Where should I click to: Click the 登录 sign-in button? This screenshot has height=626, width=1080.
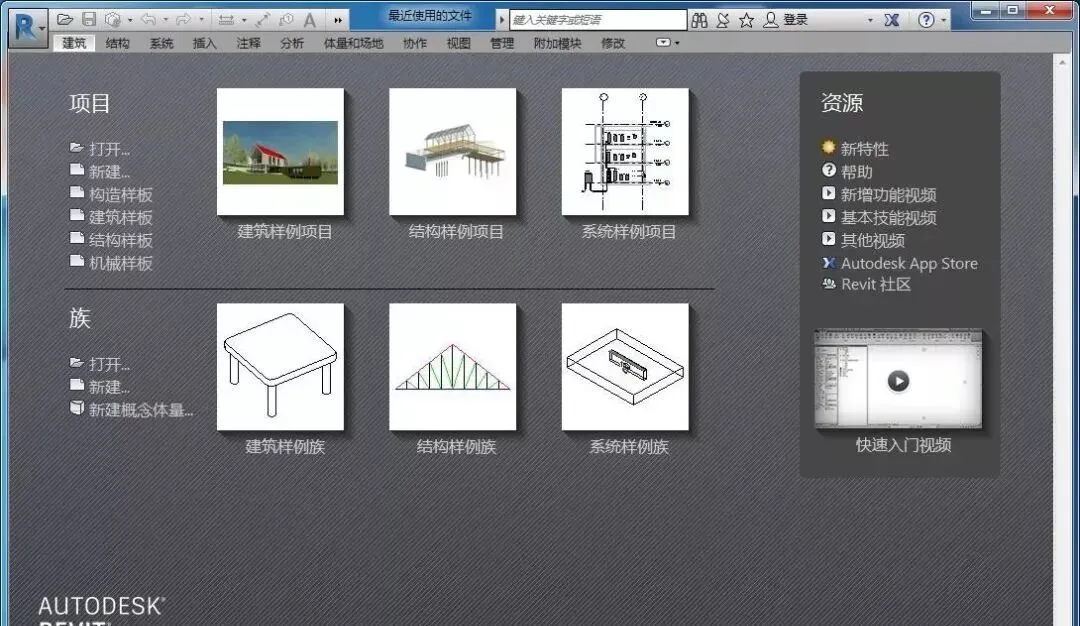click(x=786, y=20)
